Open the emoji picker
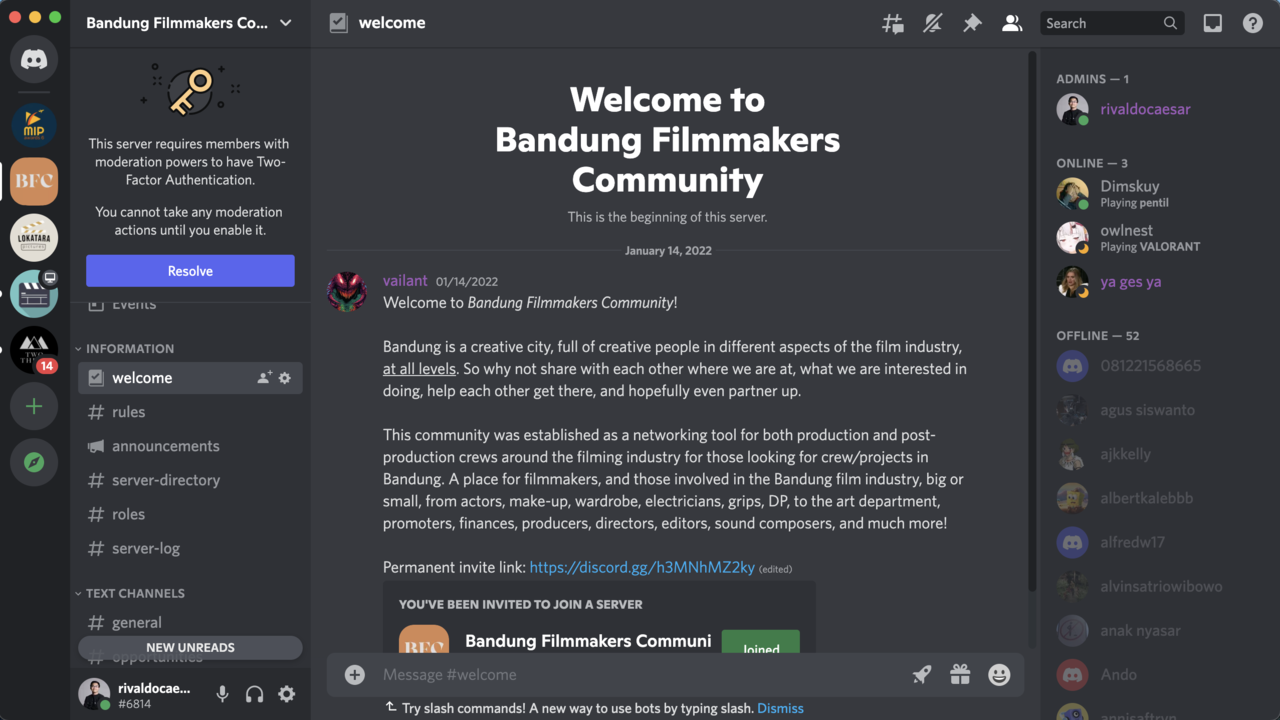This screenshot has width=1280, height=720. click(999, 675)
